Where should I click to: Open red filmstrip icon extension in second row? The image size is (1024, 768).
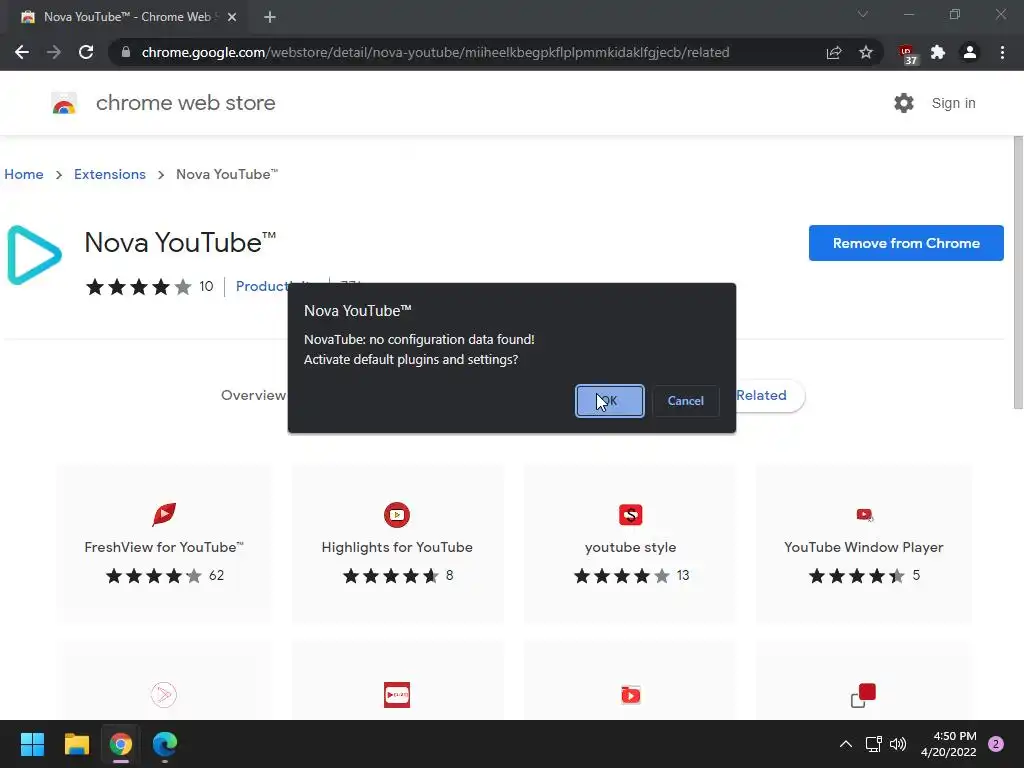pos(397,695)
